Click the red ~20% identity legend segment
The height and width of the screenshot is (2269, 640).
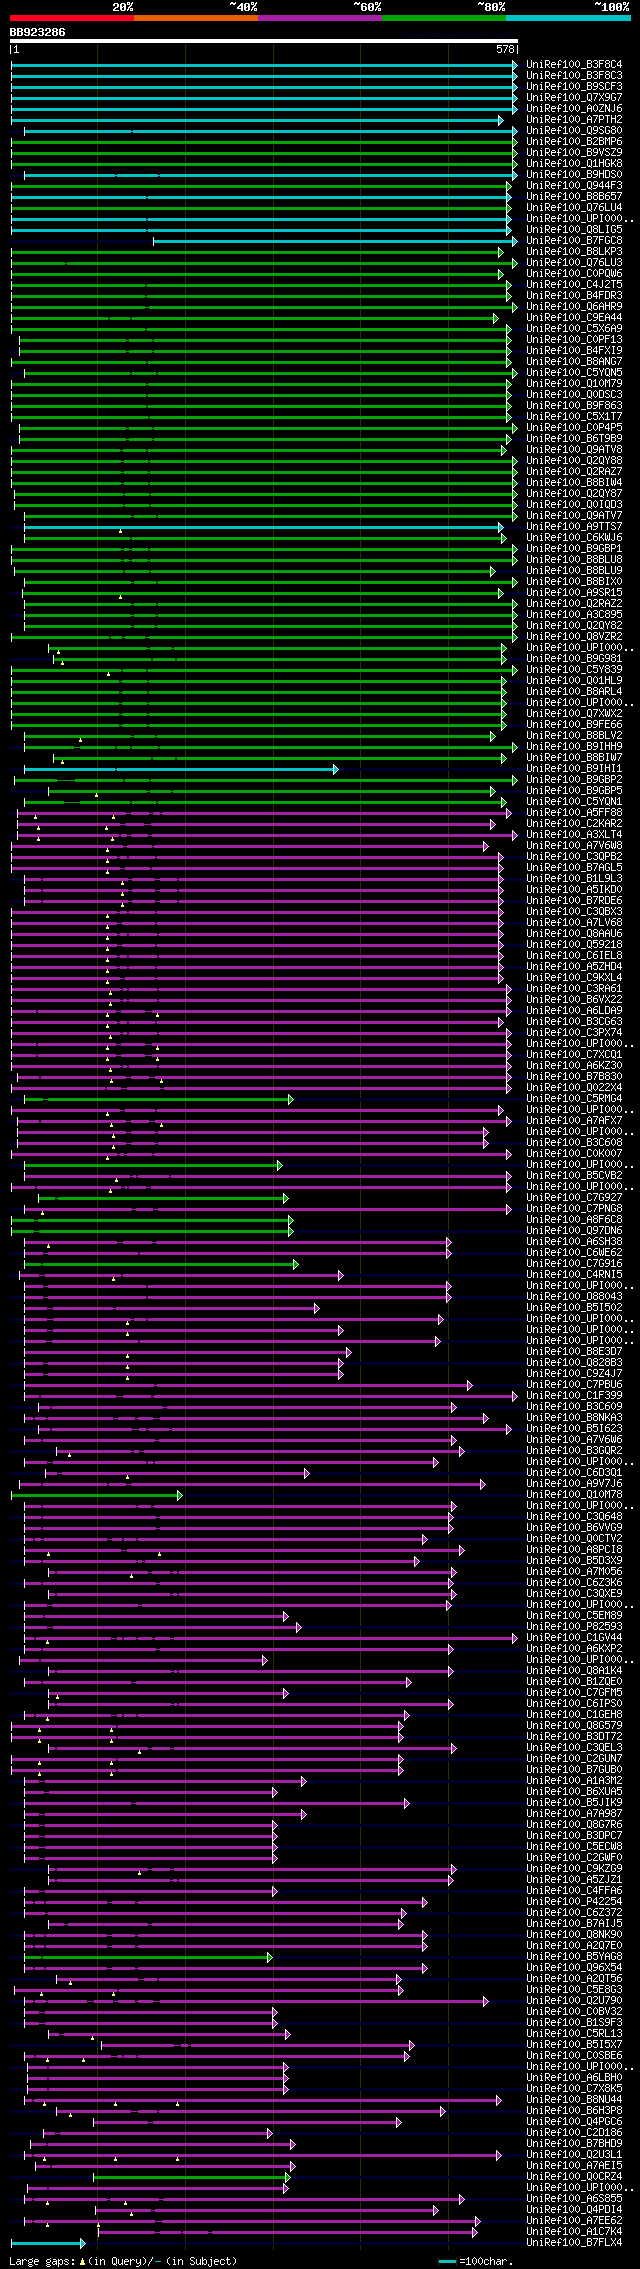72,17
